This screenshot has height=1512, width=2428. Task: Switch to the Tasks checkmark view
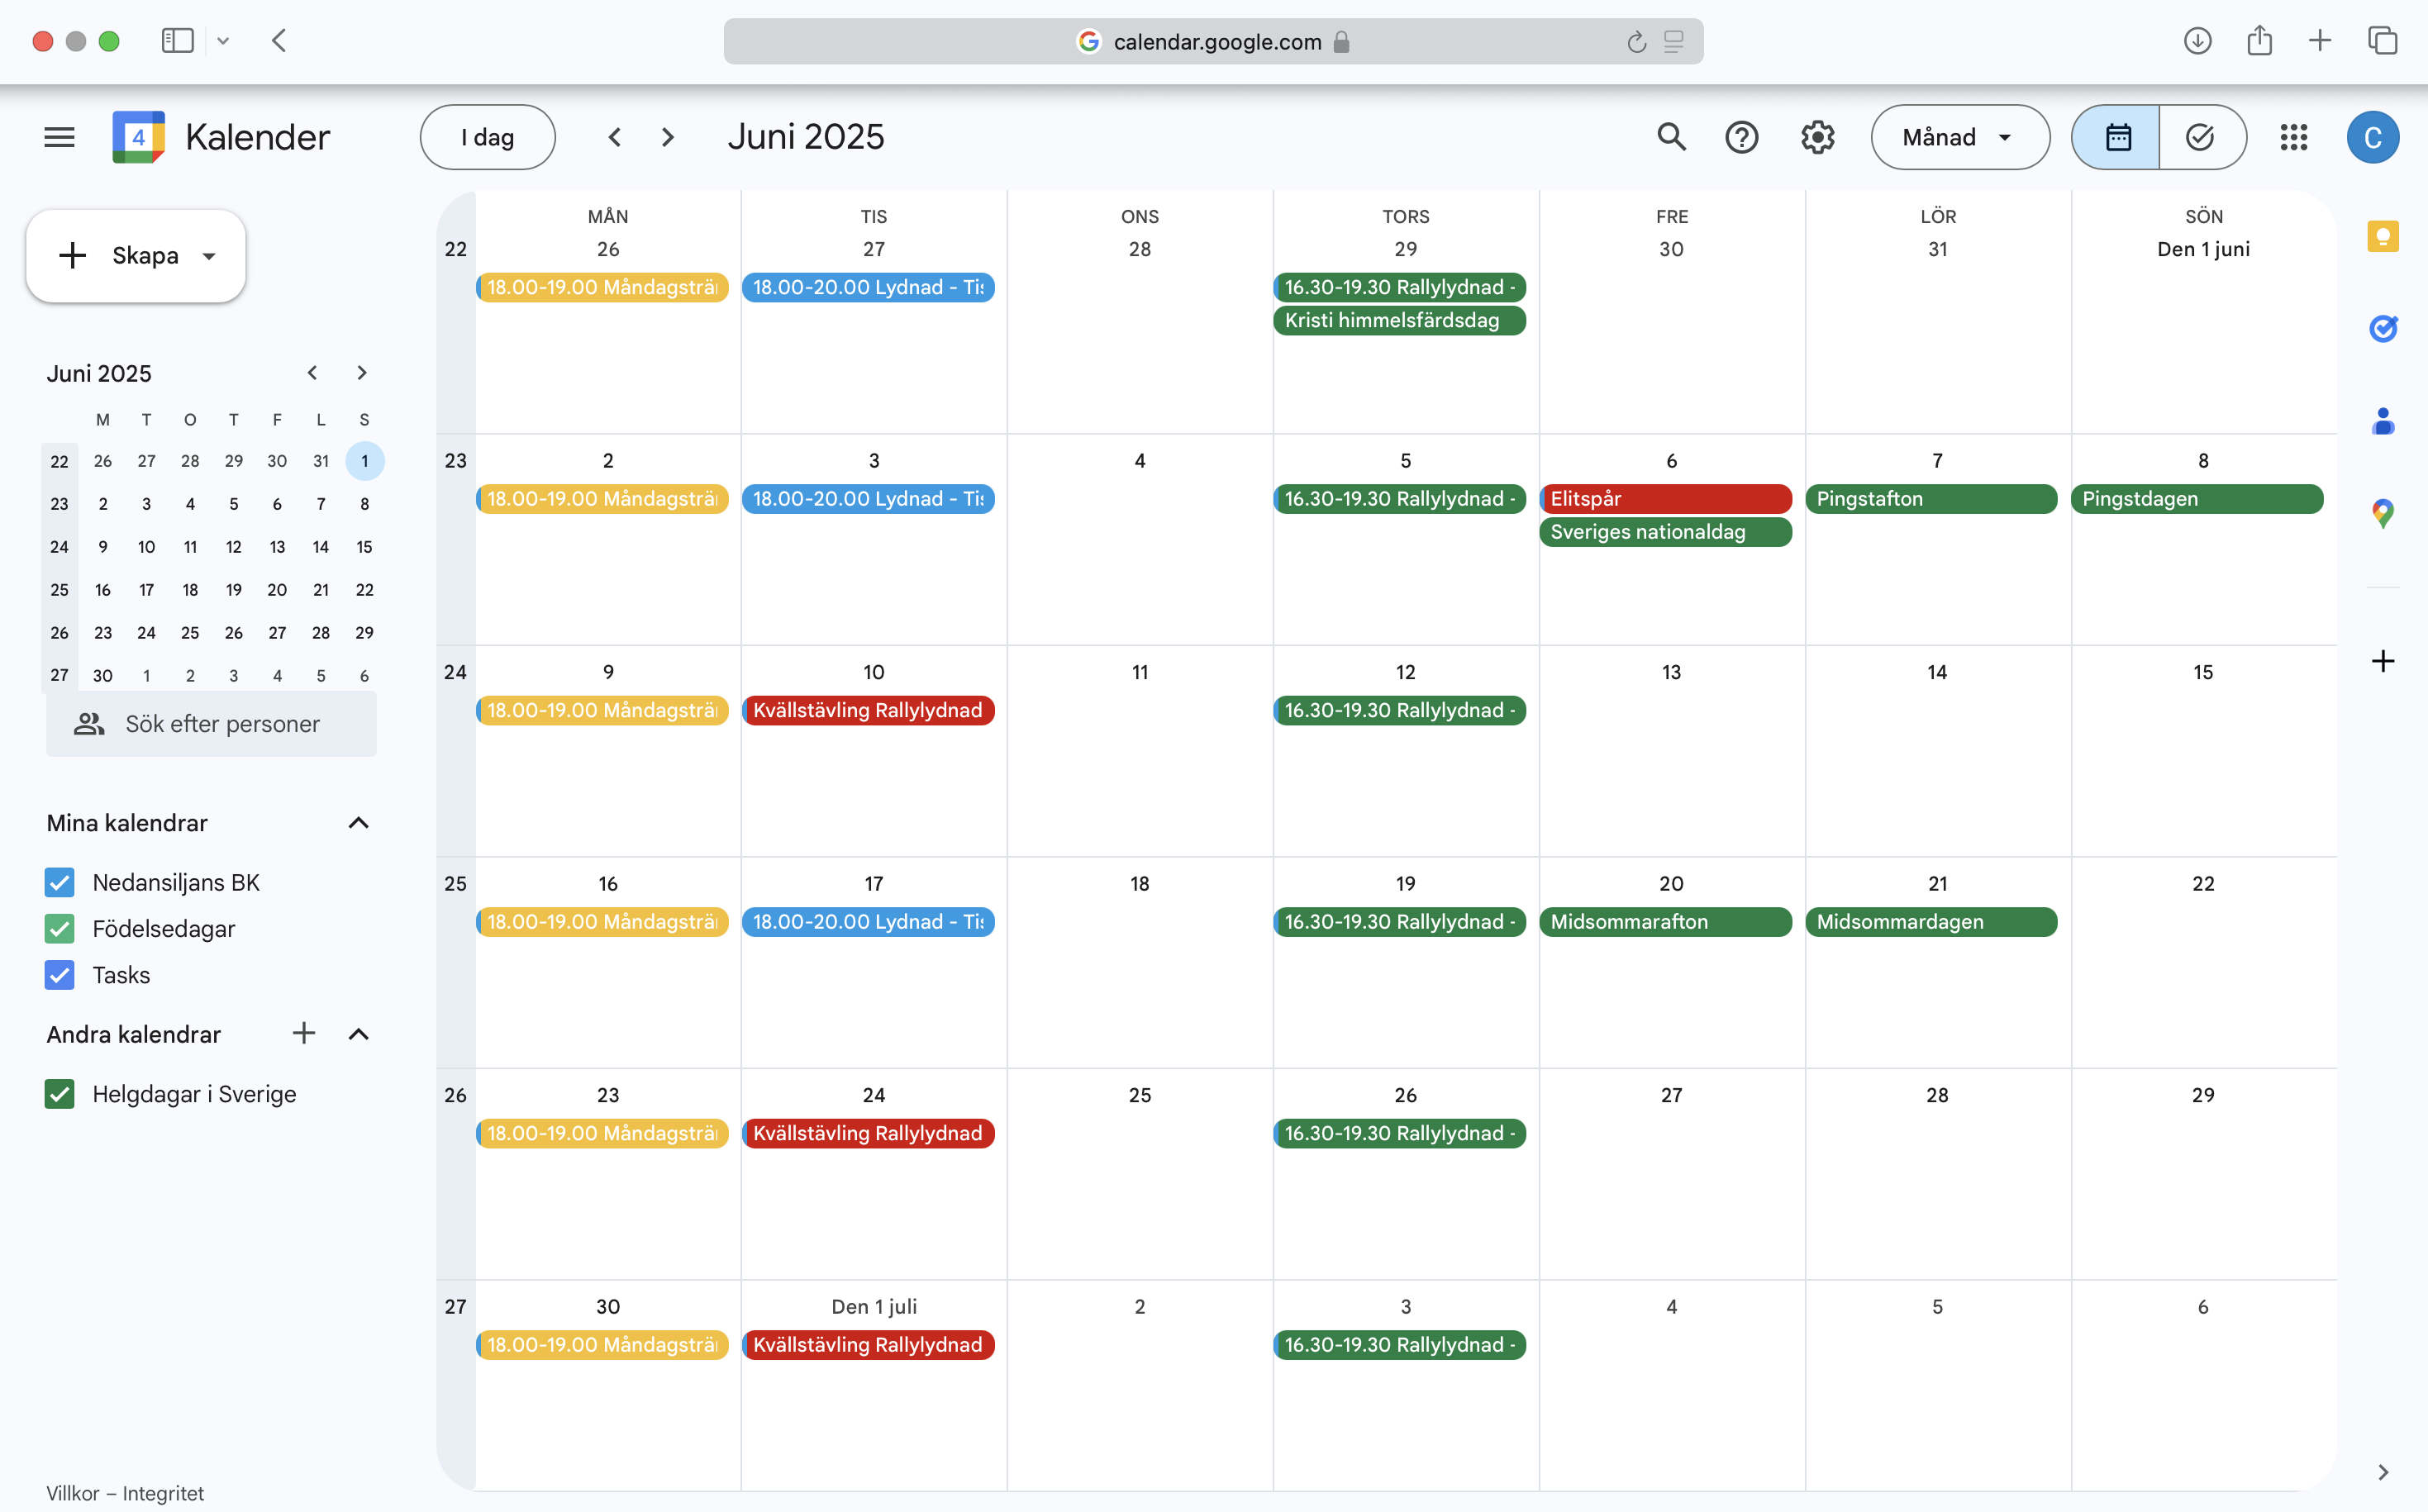[x=2201, y=137]
